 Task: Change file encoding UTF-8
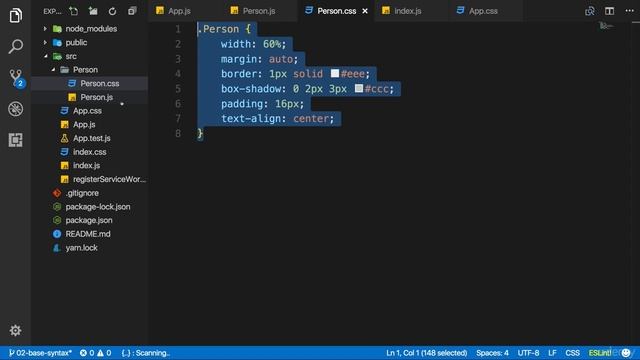528,353
